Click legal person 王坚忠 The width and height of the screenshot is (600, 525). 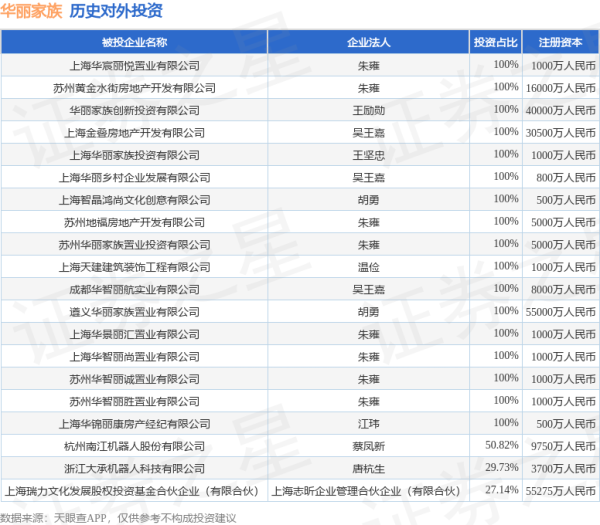[368, 155]
